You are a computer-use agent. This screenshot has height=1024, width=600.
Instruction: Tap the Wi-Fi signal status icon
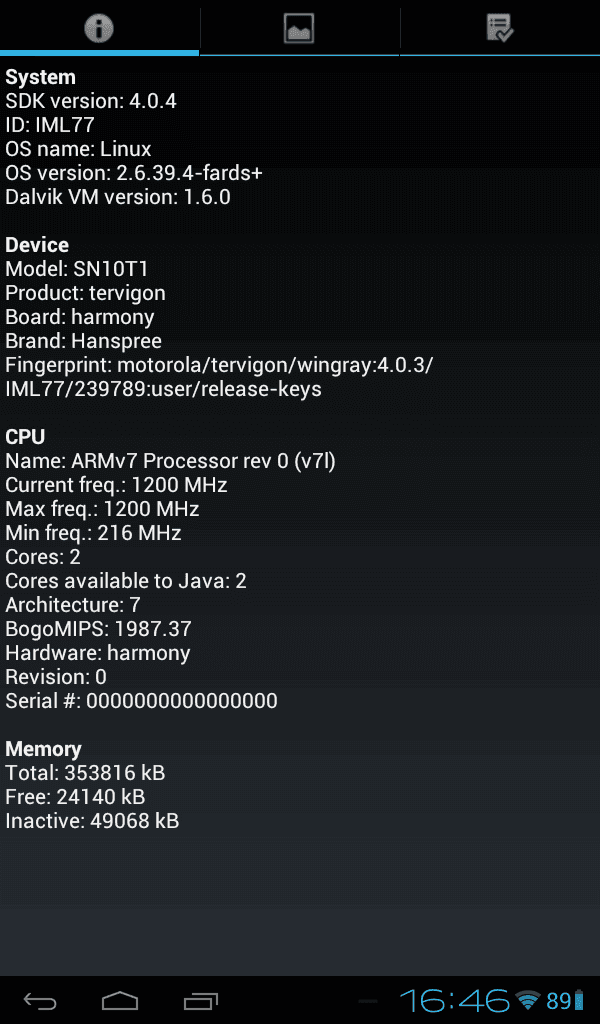tap(528, 1000)
